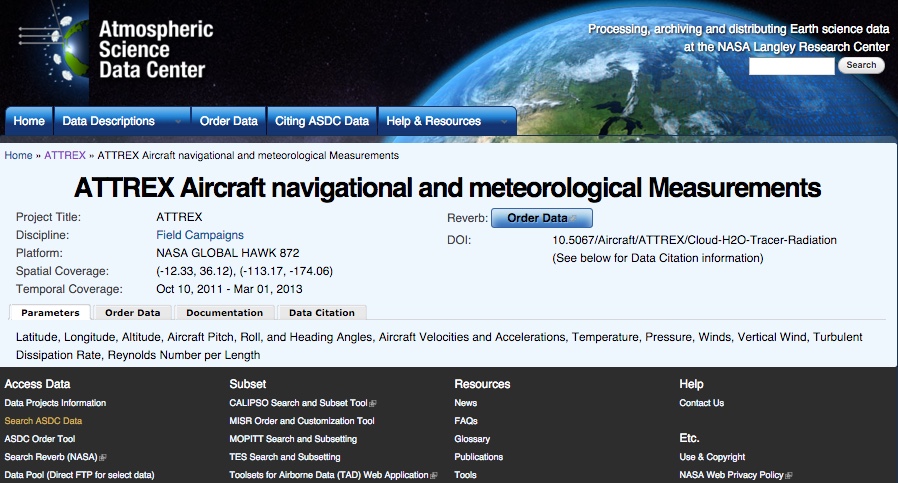
Task: Open Data Pool (Direct FTP) link
Action: pyautogui.click(x=79, y=475)
